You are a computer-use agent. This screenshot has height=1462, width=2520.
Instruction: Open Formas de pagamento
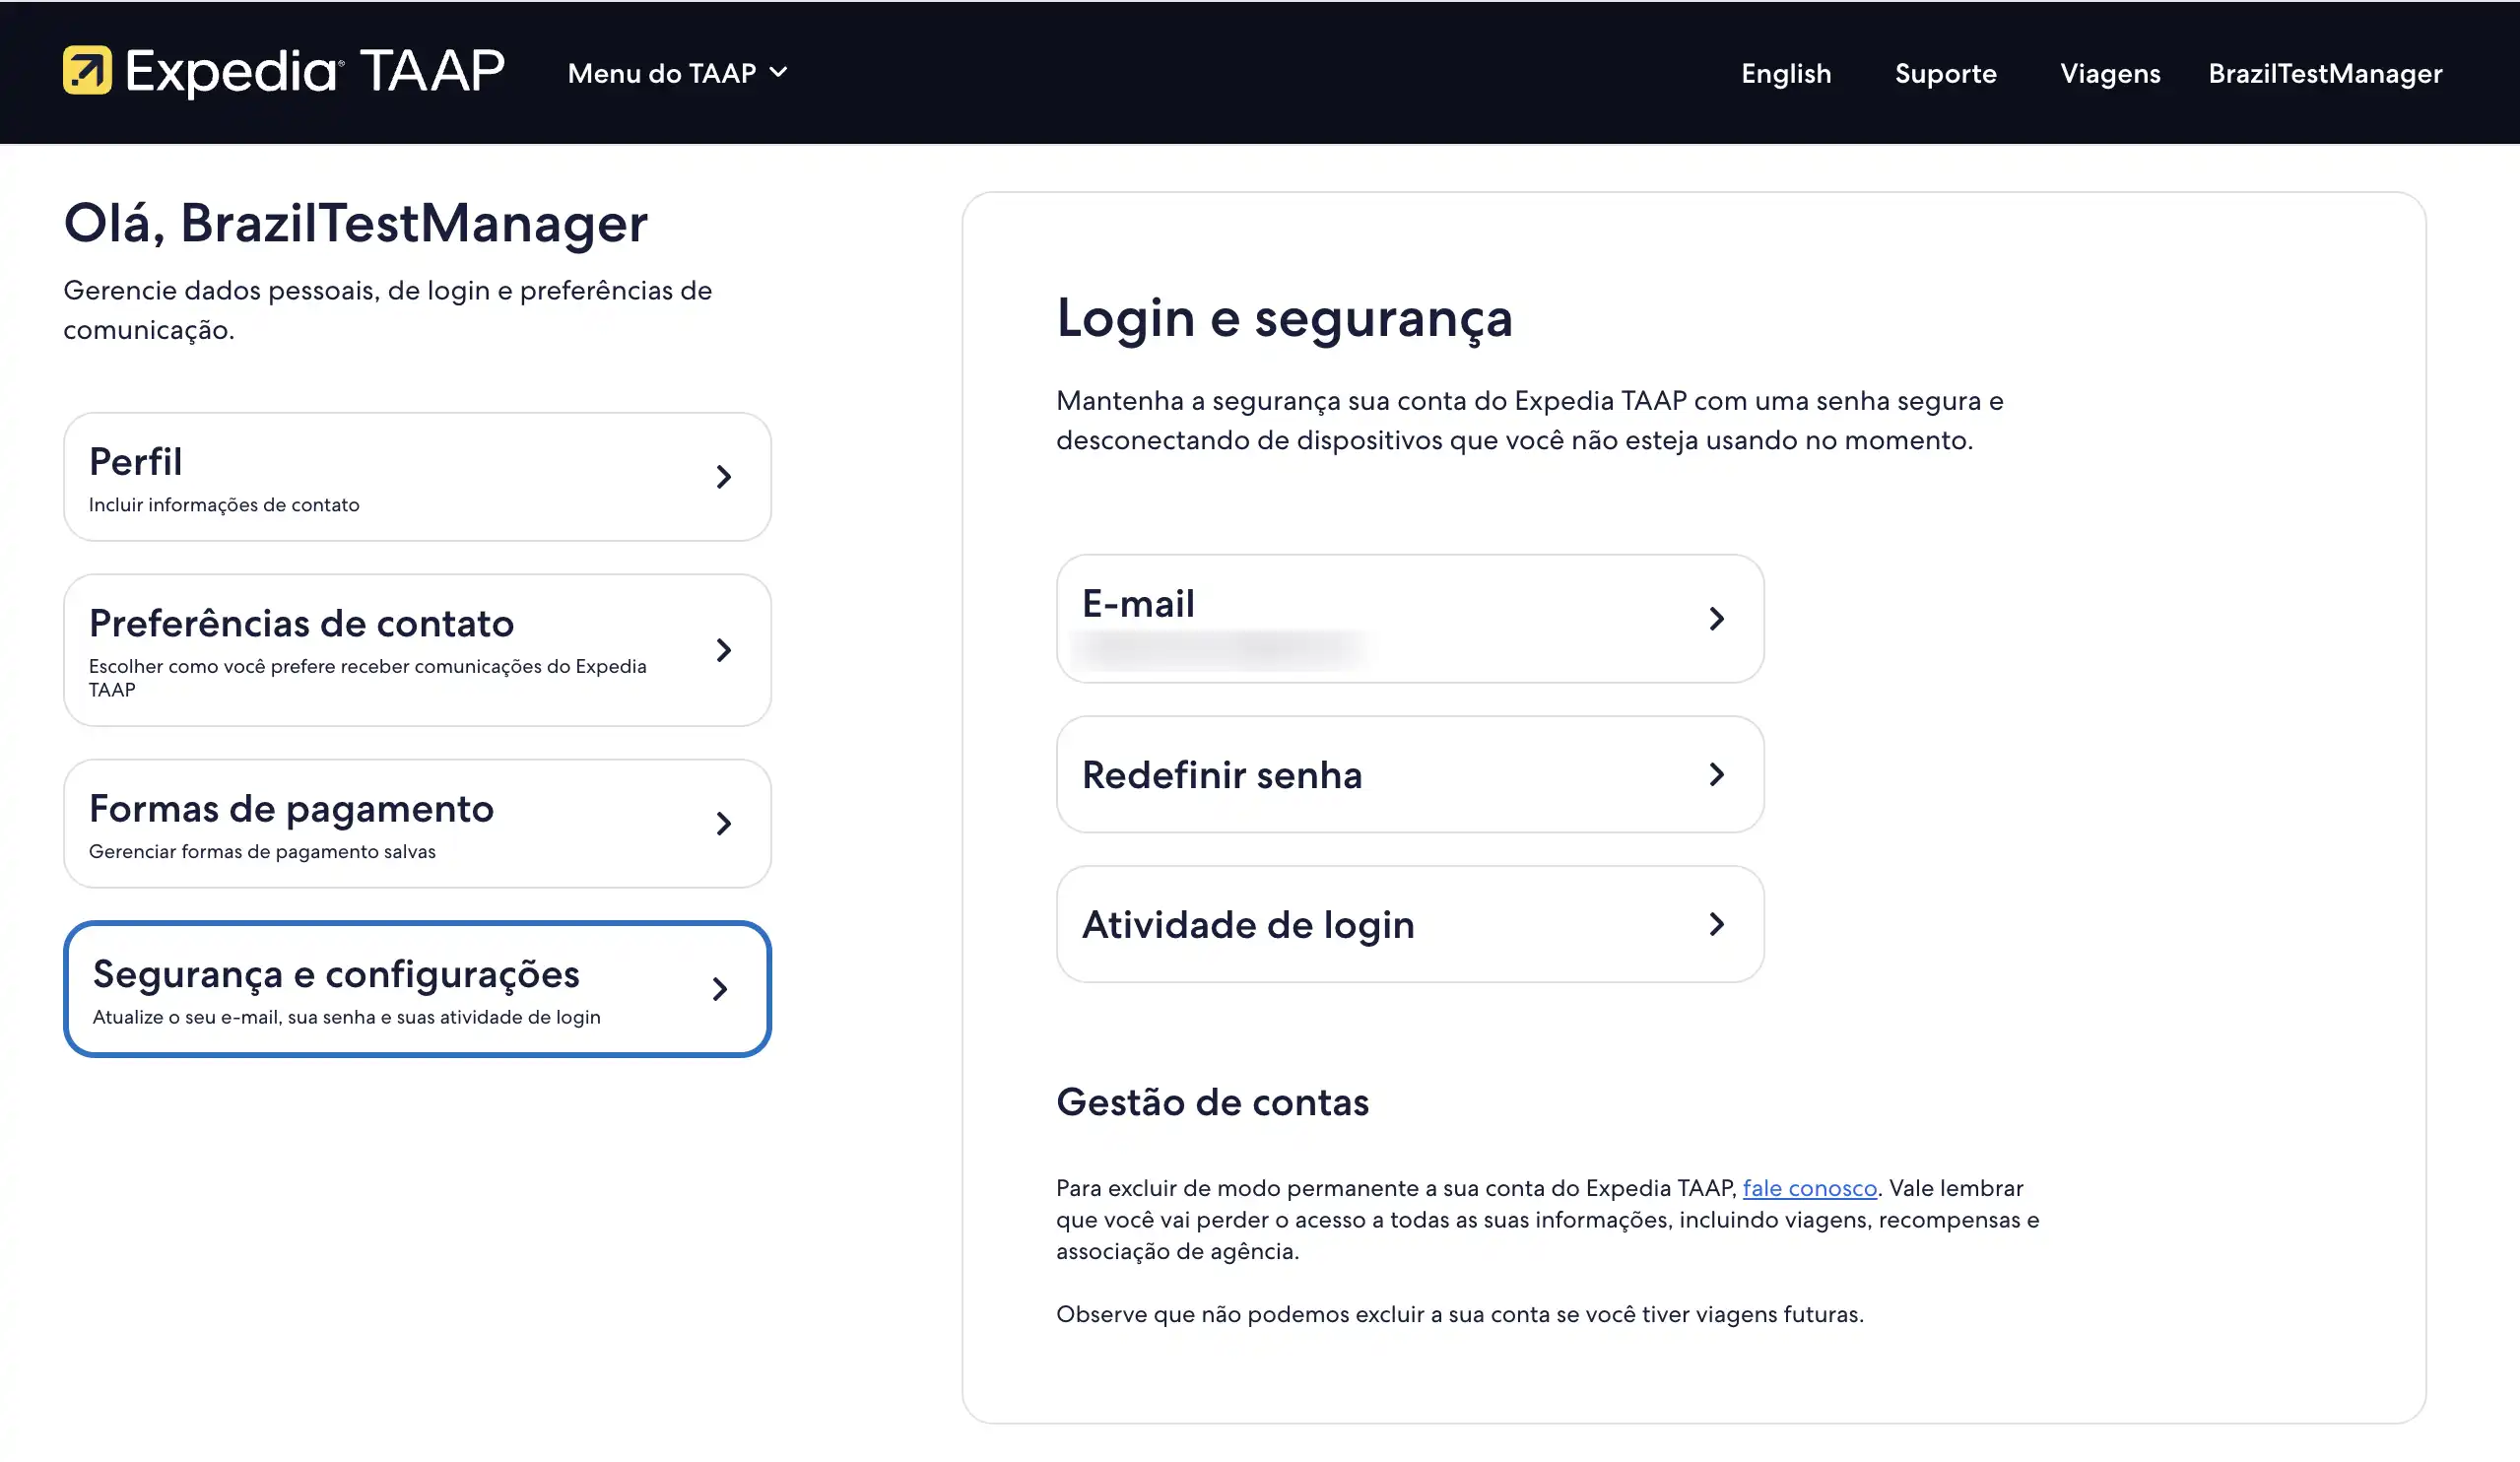pos(417,823)
